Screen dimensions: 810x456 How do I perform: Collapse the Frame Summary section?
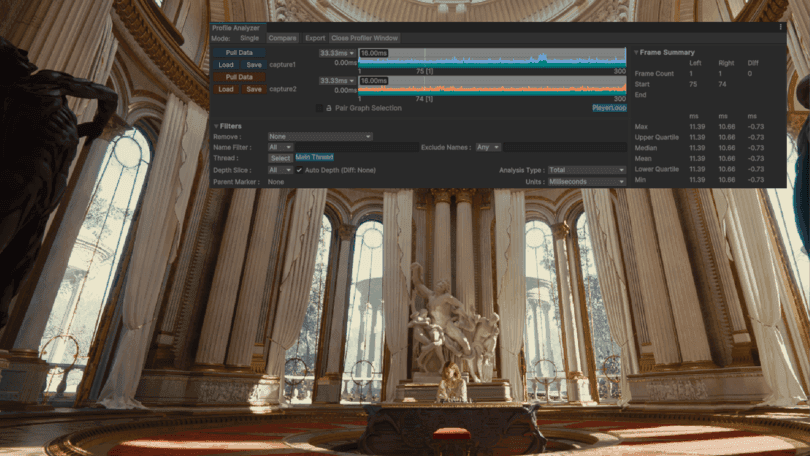point(636,52)
